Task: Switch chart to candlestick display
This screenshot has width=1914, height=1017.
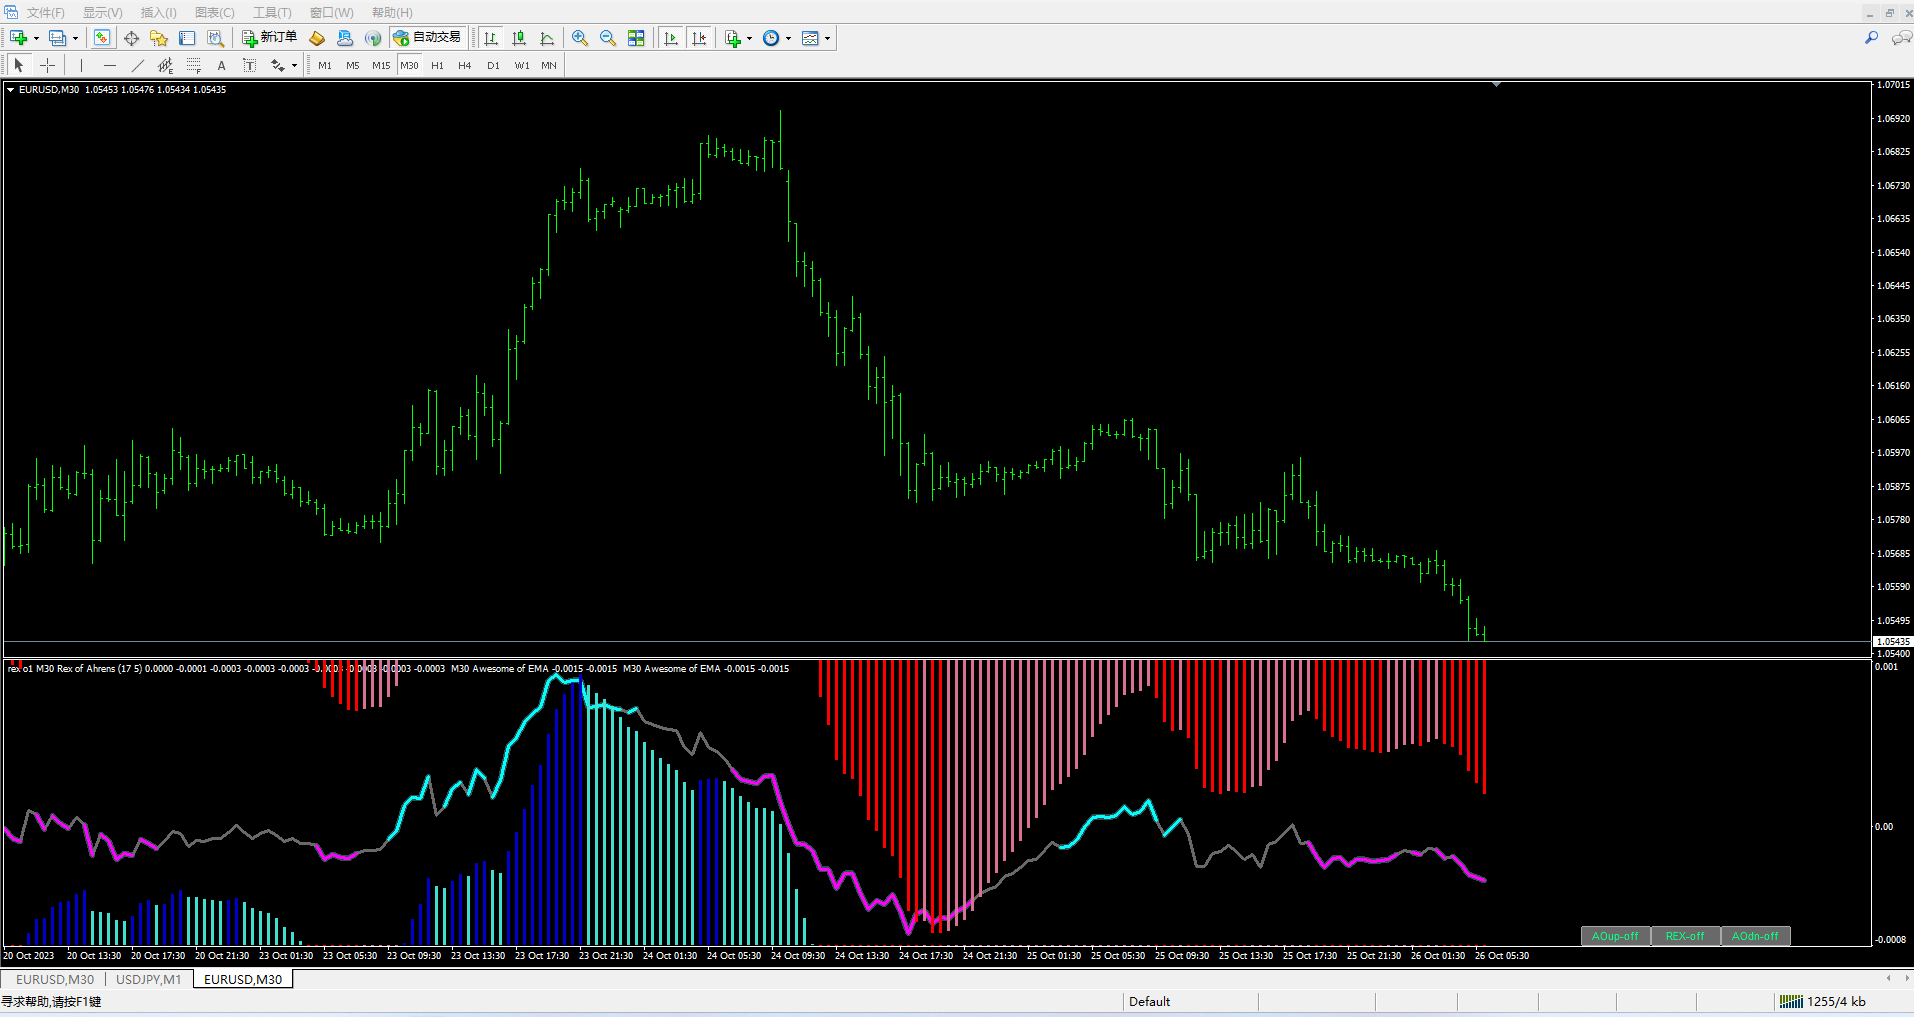Action: coord(519,38)
